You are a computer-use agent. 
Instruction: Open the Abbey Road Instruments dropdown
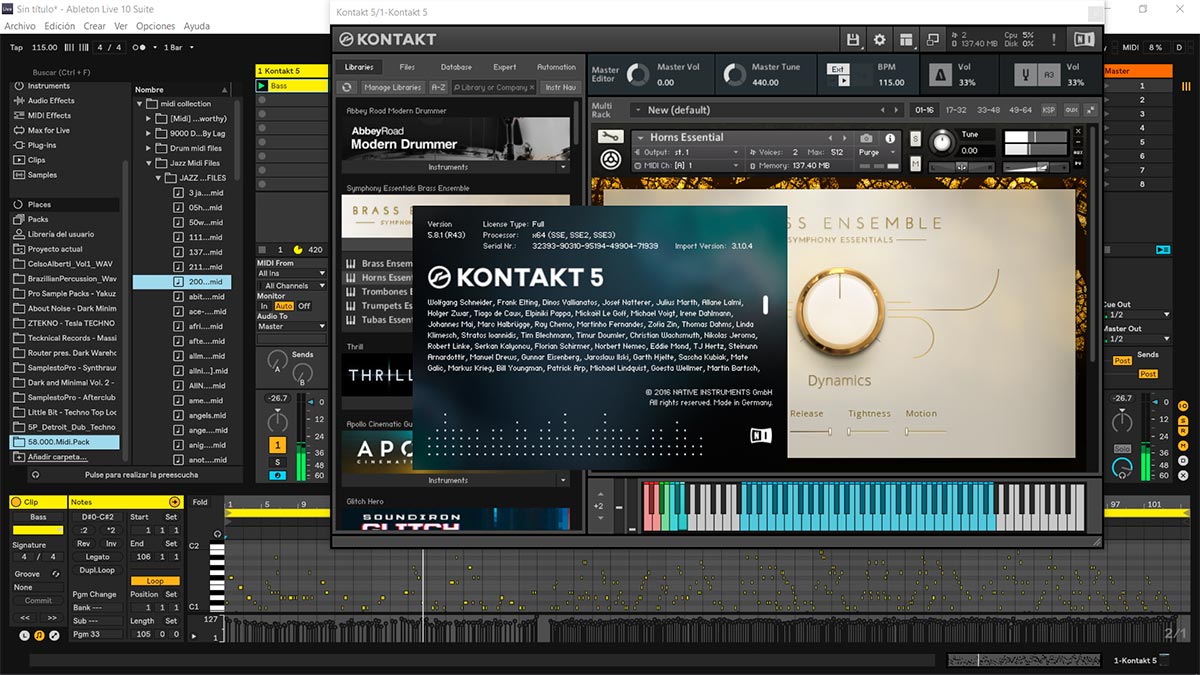click(563, 167)
